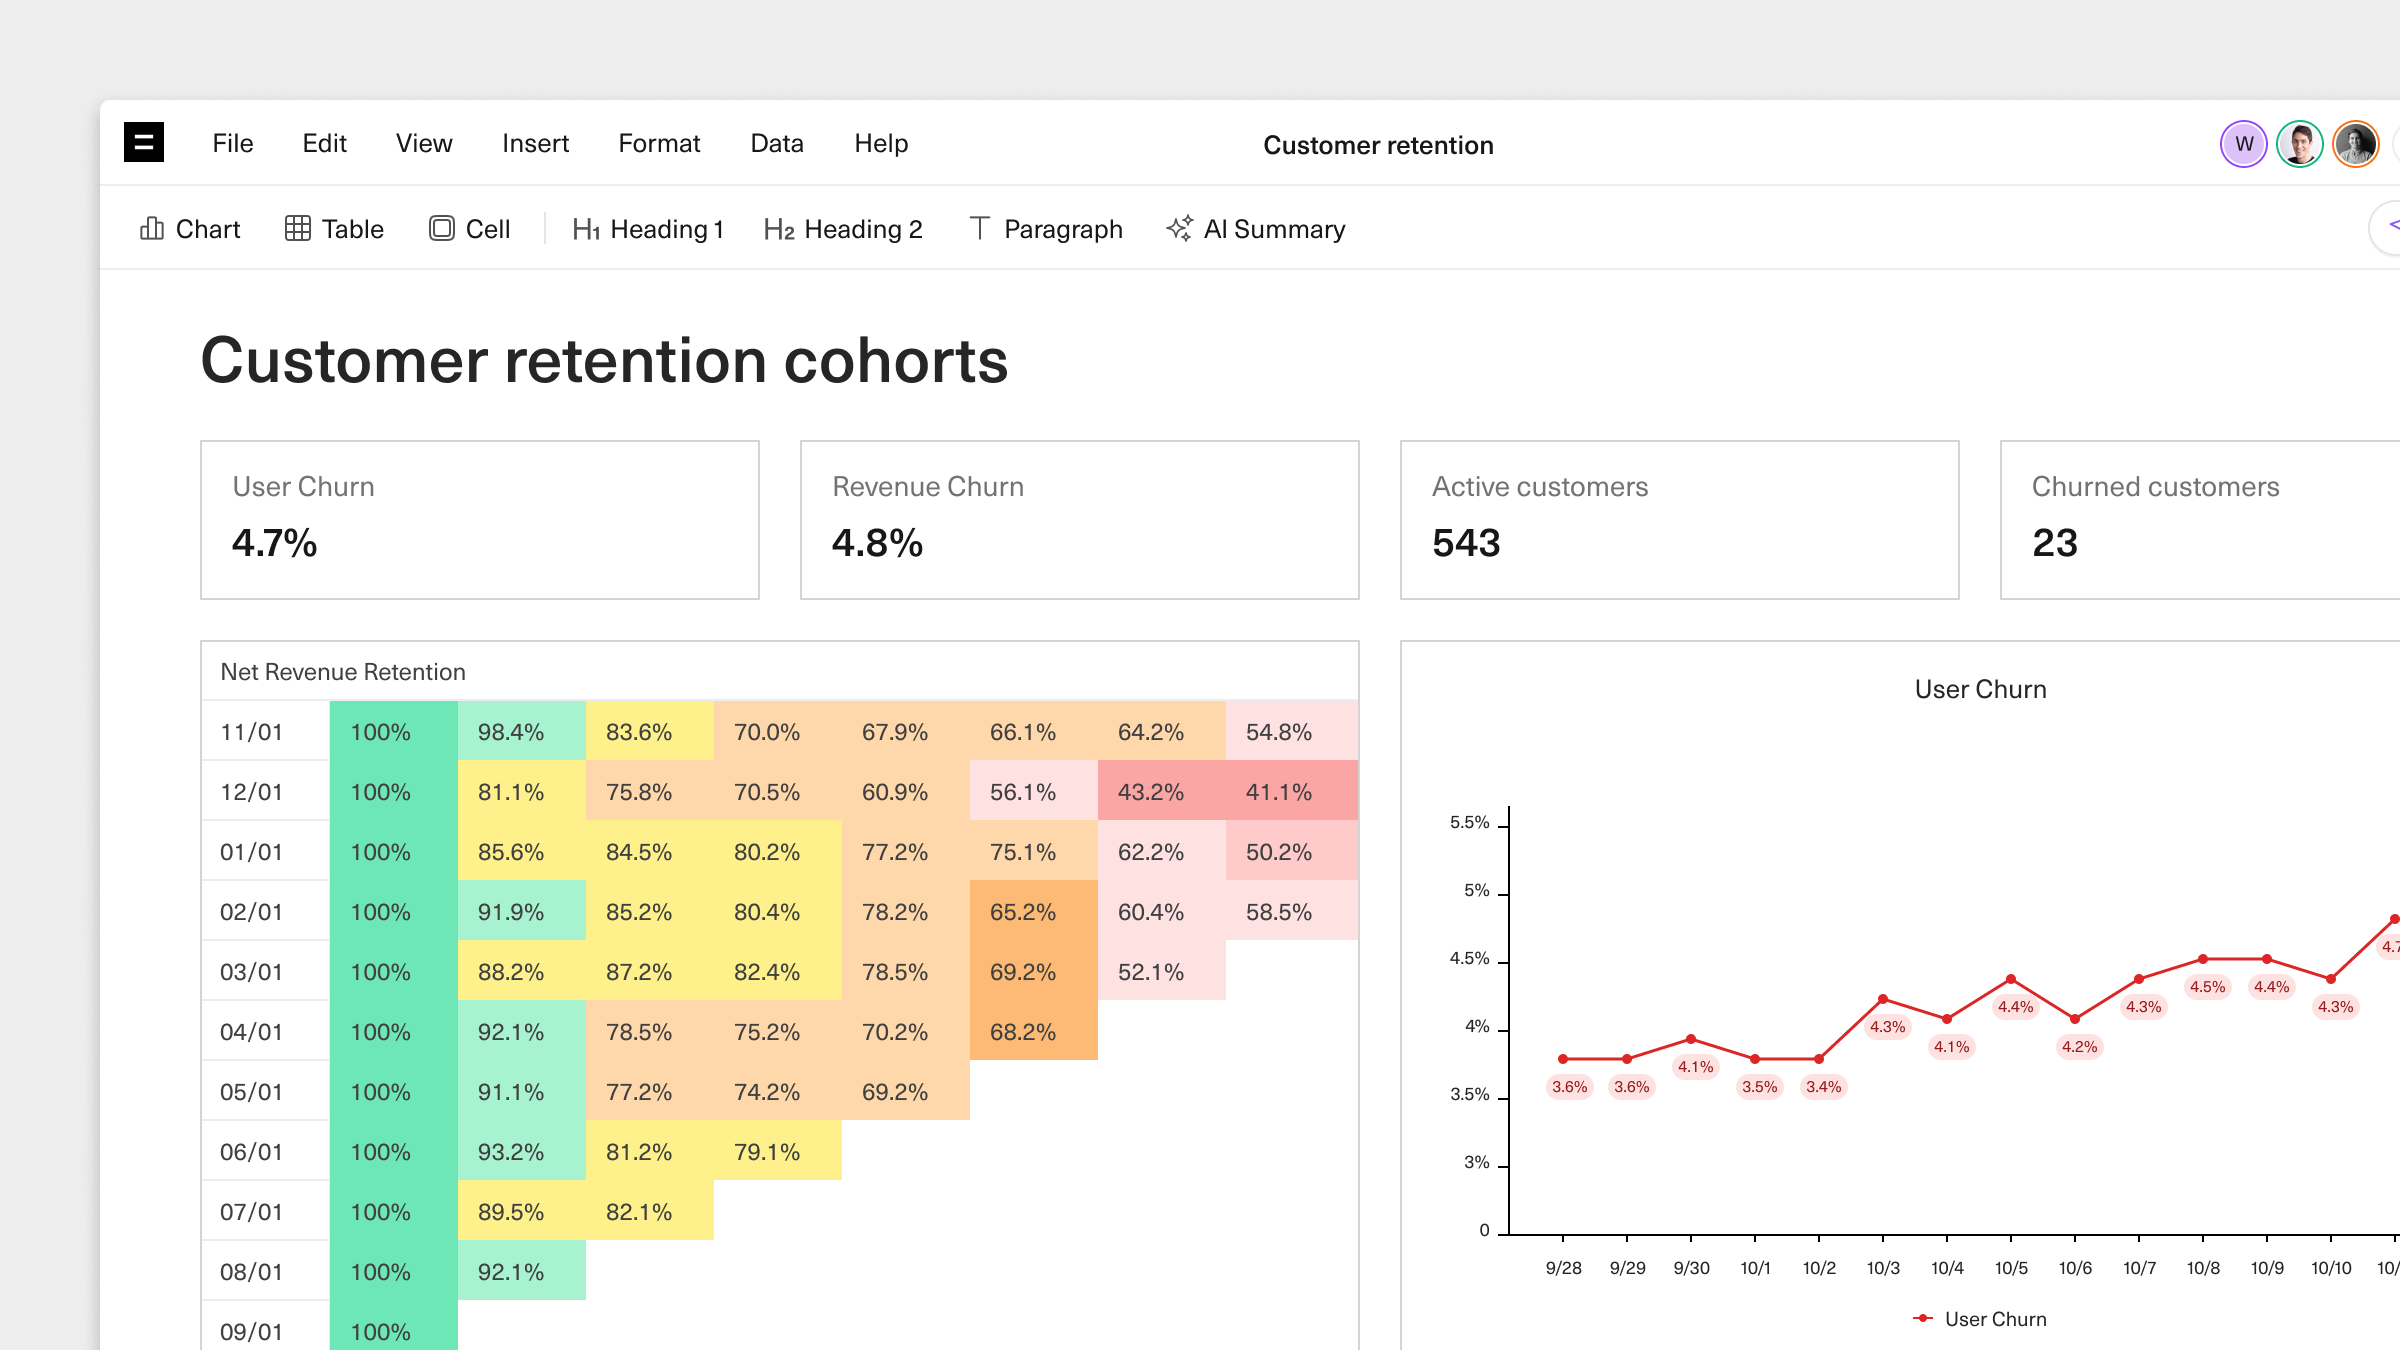Click the purple W user avatar

pyautogui.click(x=2244, y=144)
